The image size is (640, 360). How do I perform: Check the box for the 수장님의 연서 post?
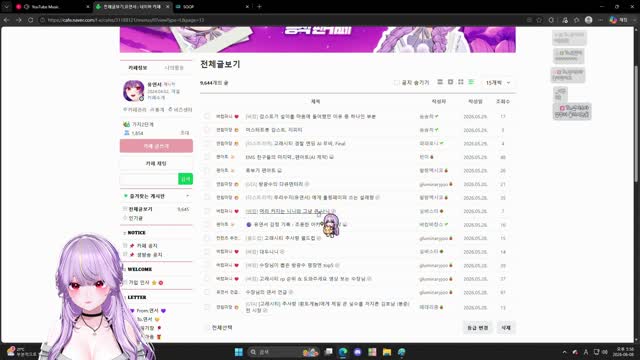coord(207,292)
